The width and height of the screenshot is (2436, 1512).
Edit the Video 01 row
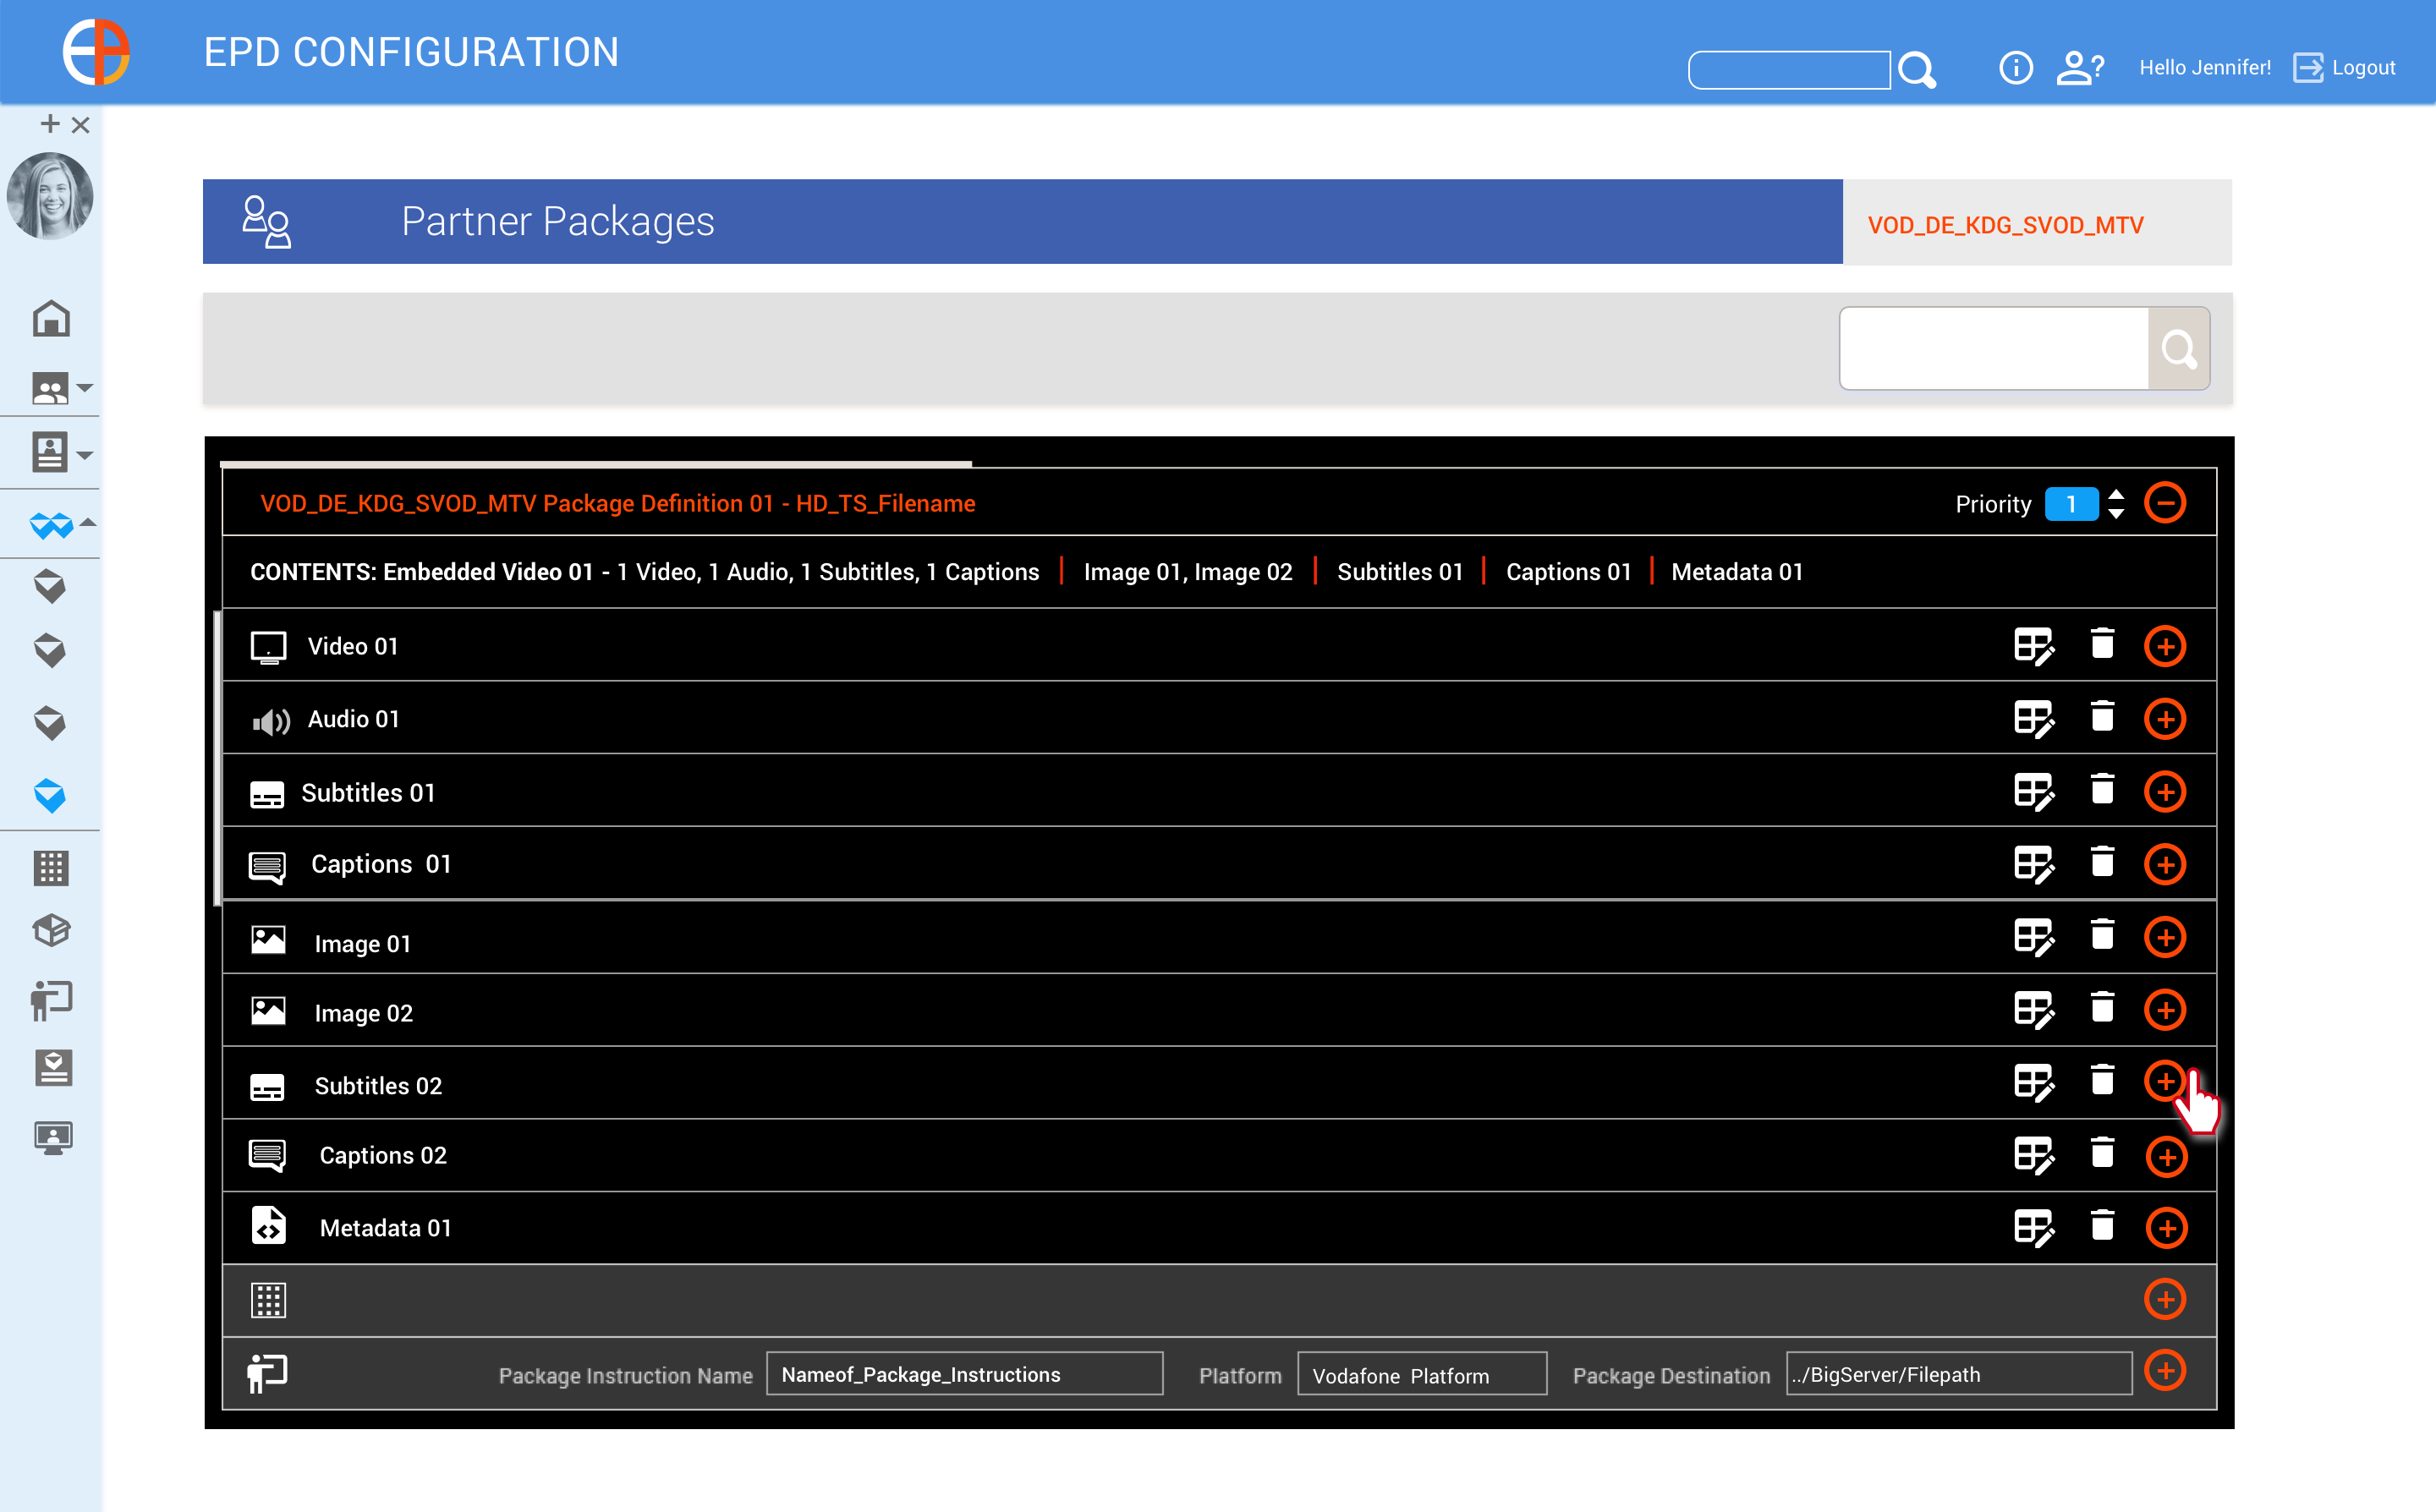click(2034, 646)
